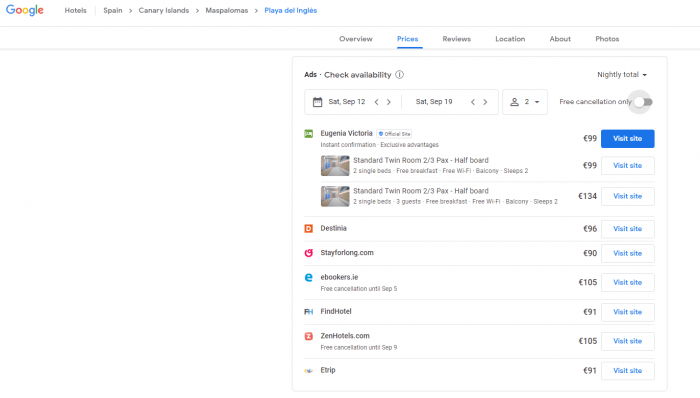Switch to the Photos tab
The image size is (700, 398).
[607, 39]
